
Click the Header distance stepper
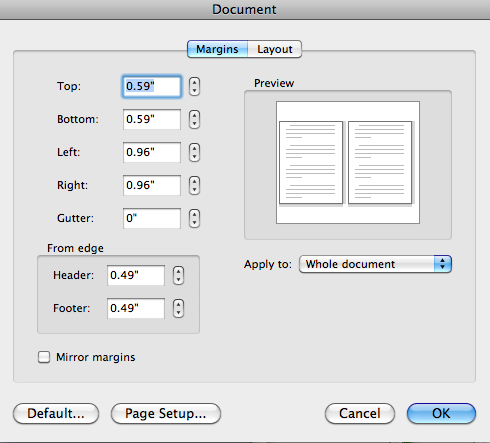pos(178,276)
